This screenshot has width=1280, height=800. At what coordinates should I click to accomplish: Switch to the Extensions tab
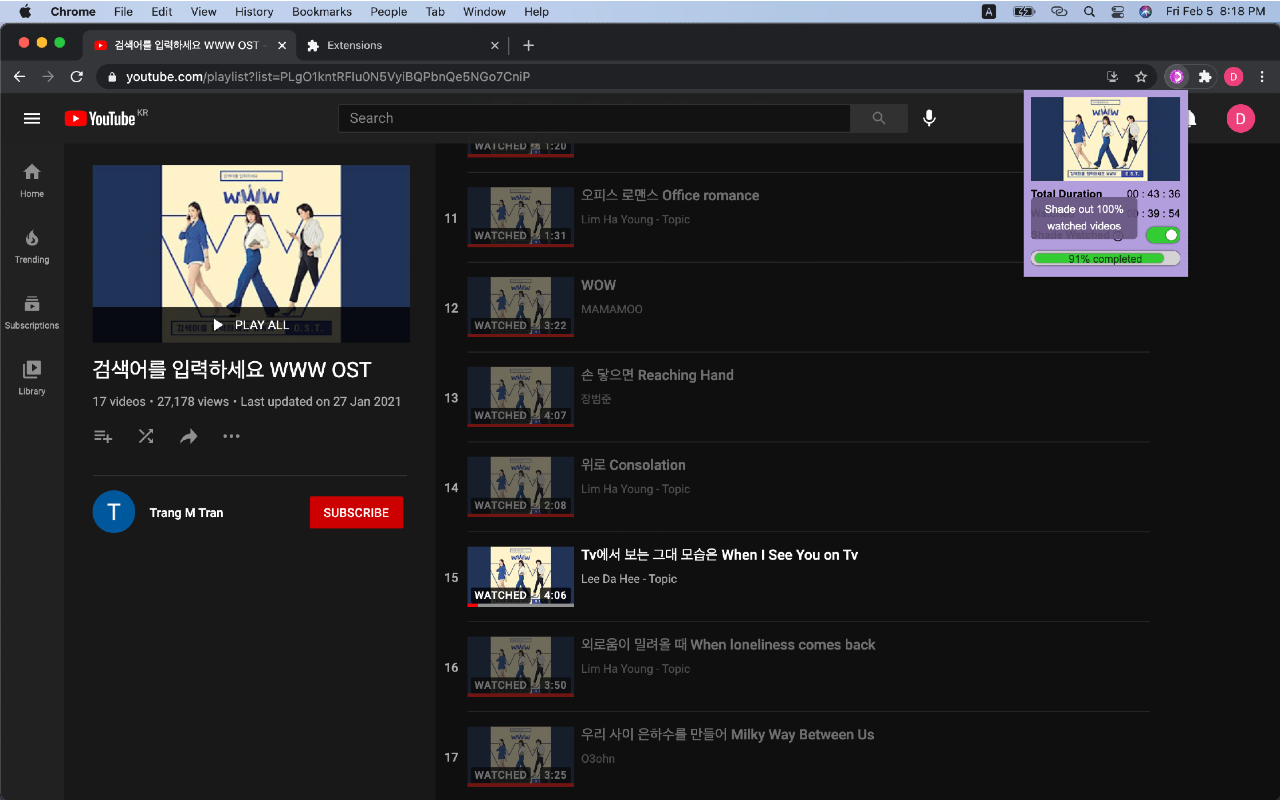[400, 45]
